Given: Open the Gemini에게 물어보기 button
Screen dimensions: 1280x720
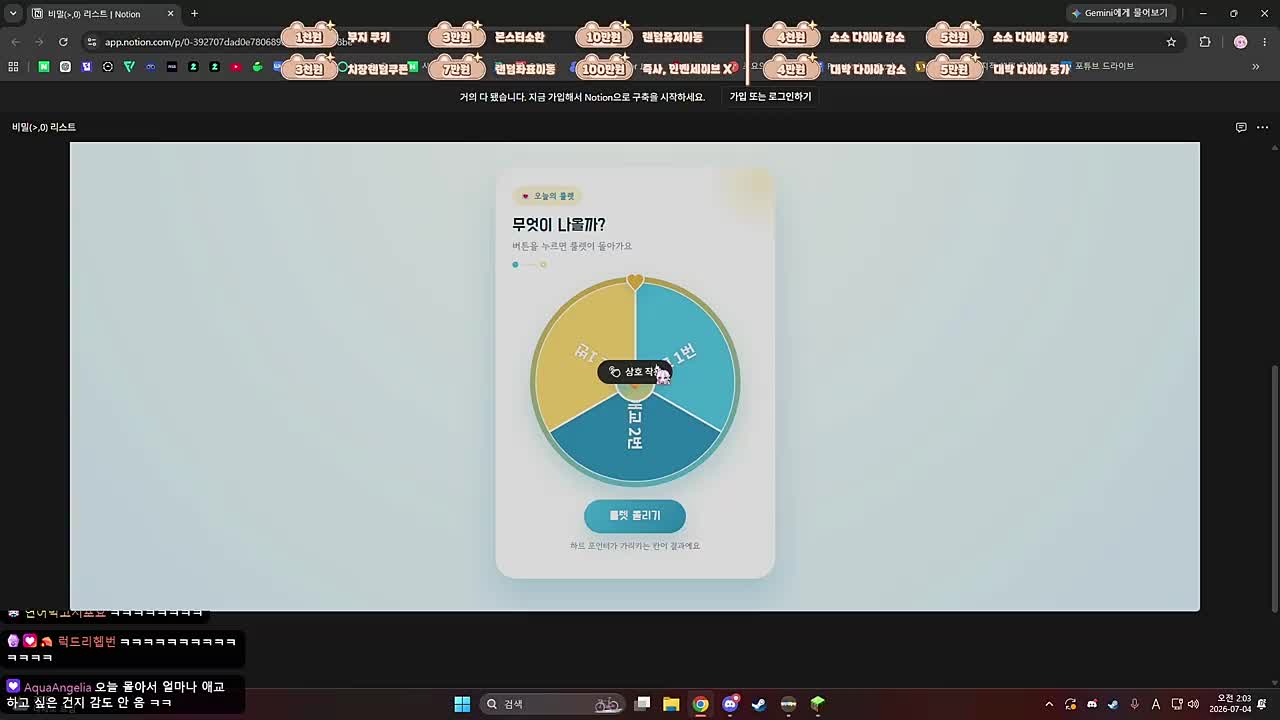Looking at the screenshot, I should click(x=1119, y=13).
